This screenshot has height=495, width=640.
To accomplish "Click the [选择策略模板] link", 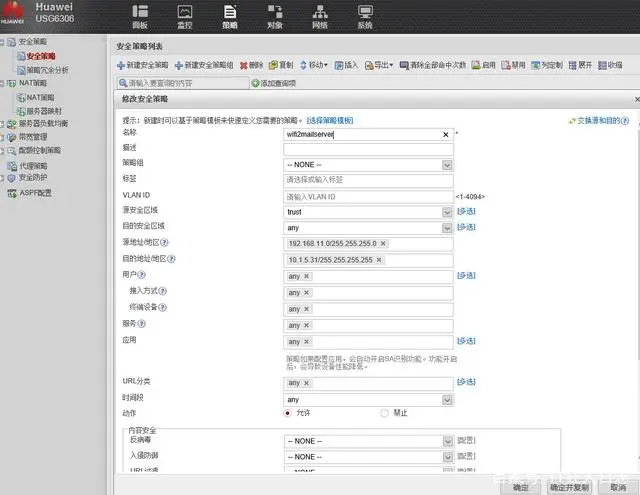I will pos(330,120).
